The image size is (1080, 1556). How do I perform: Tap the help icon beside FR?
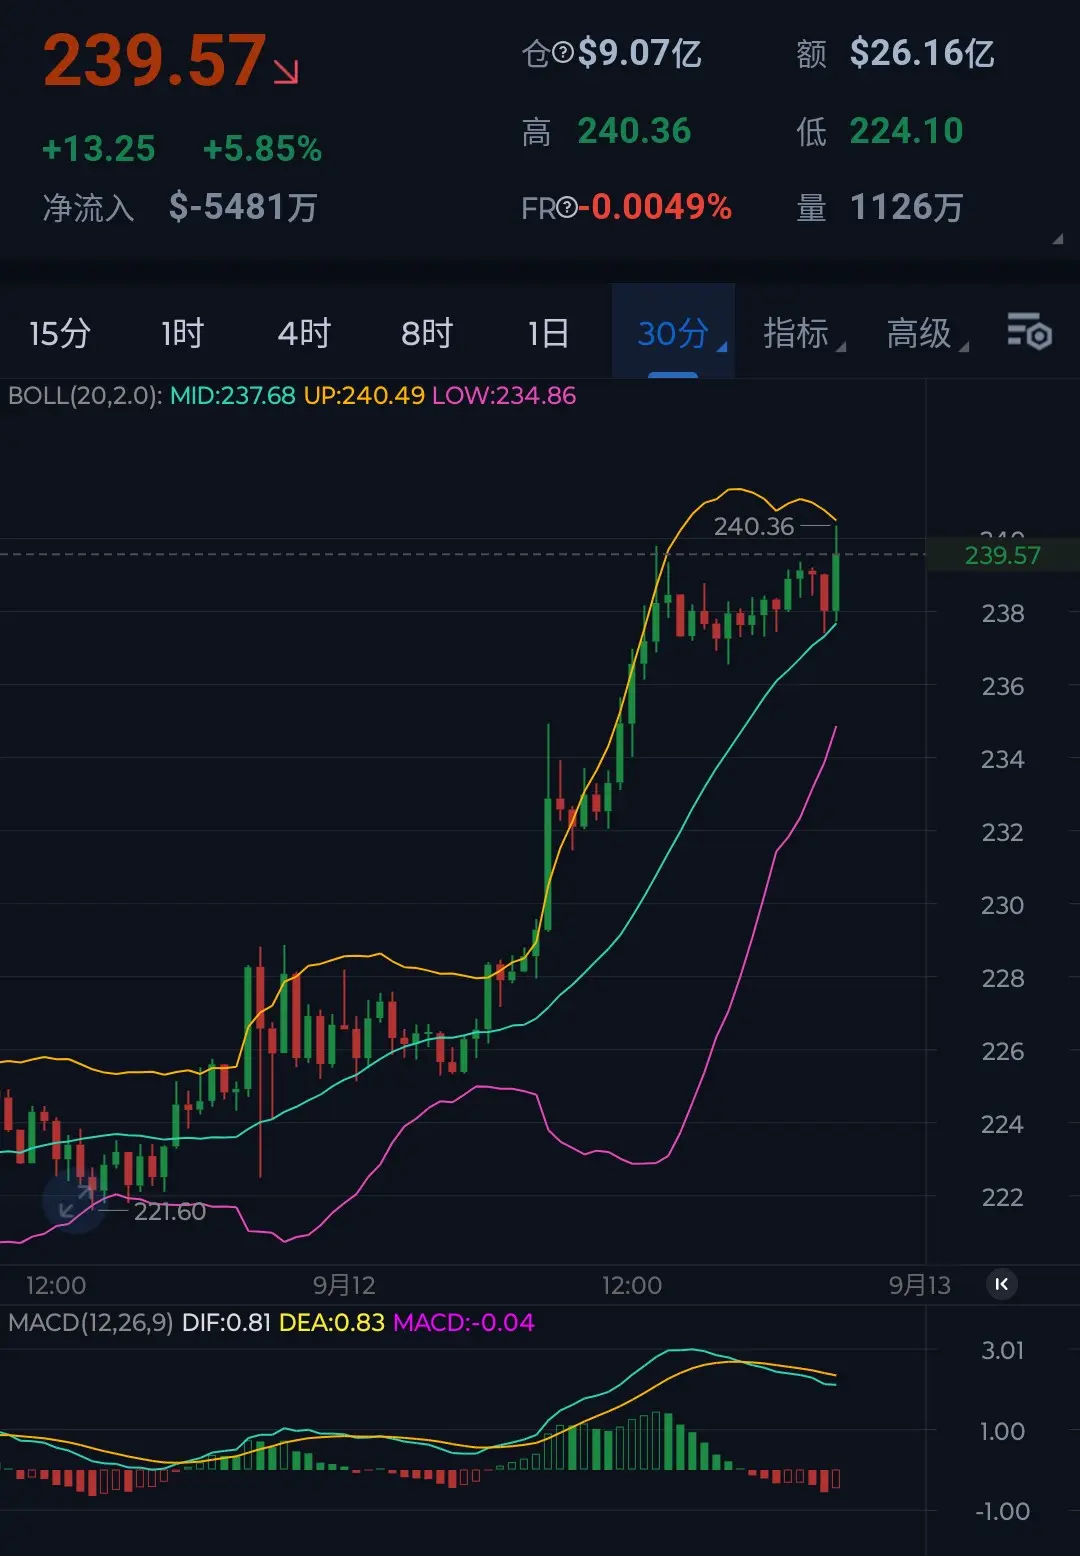[567, 208]
